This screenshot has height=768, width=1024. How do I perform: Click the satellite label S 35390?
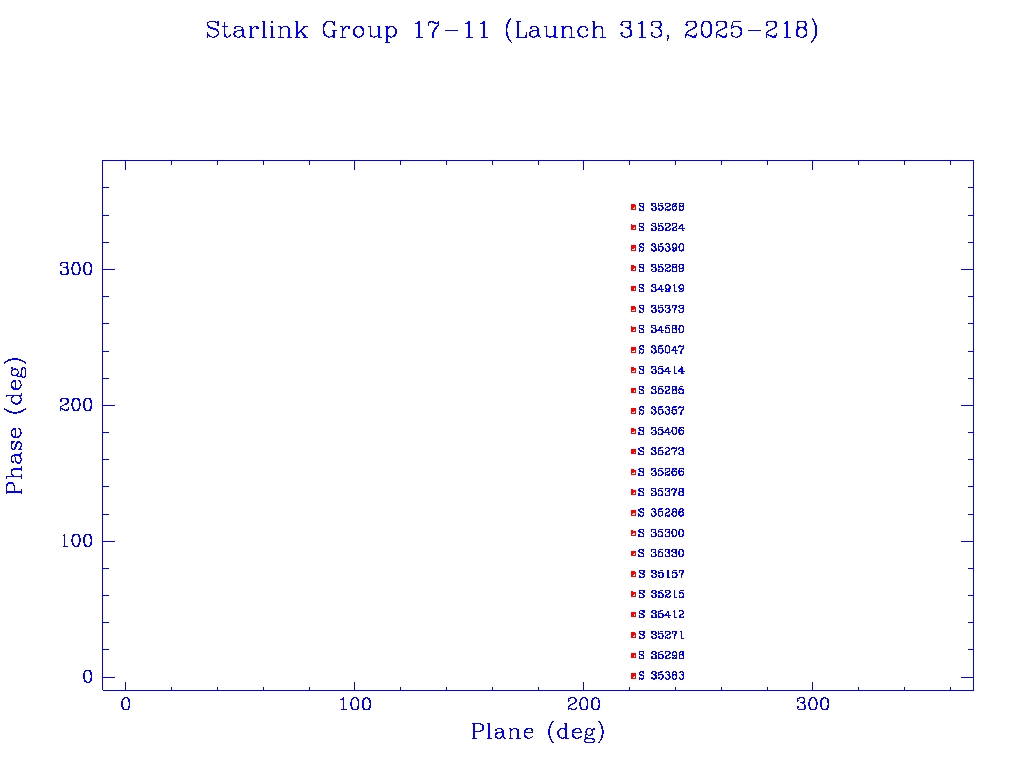[662, 248]
